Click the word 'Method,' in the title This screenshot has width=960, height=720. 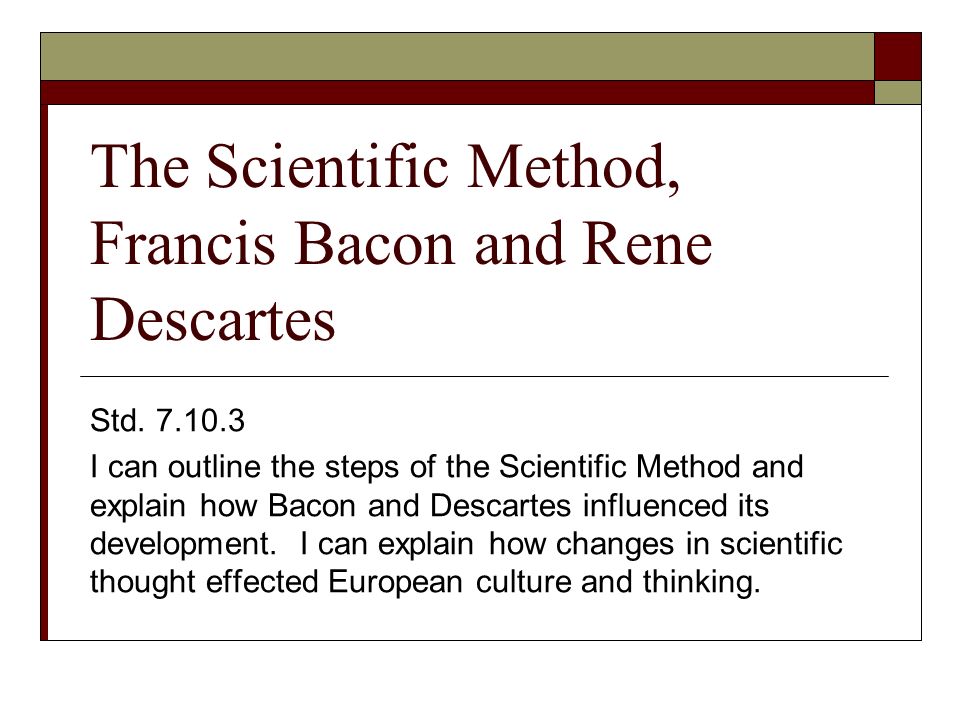coord(573,167)
